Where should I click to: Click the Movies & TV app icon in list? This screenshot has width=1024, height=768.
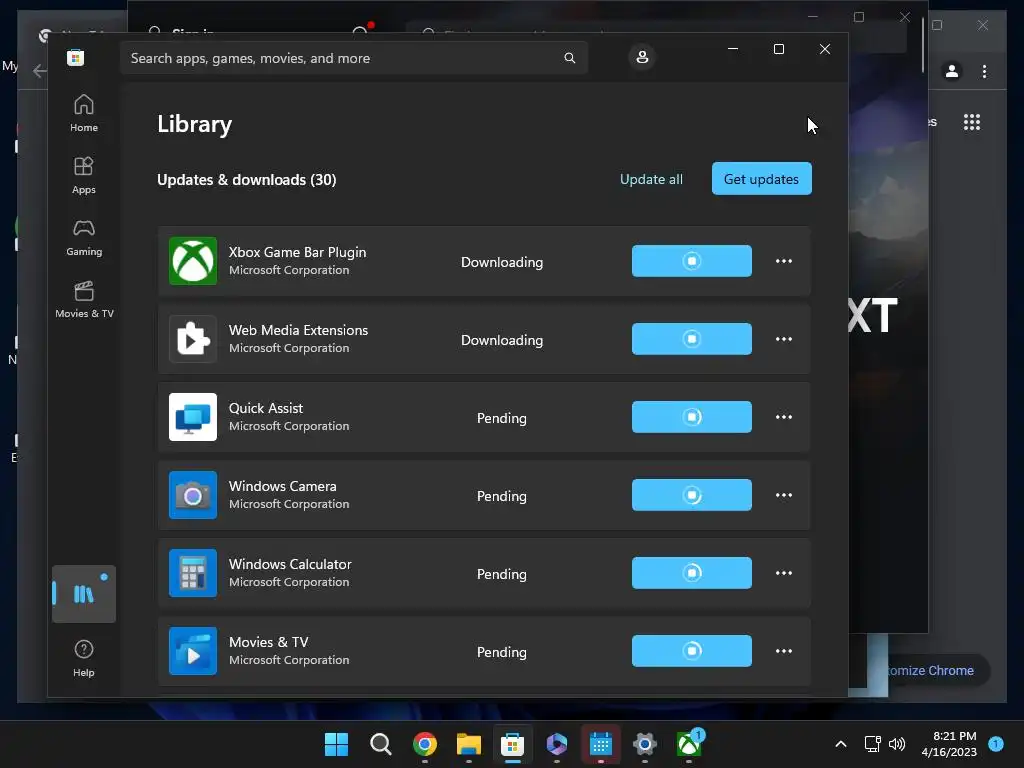coord(193,651)
